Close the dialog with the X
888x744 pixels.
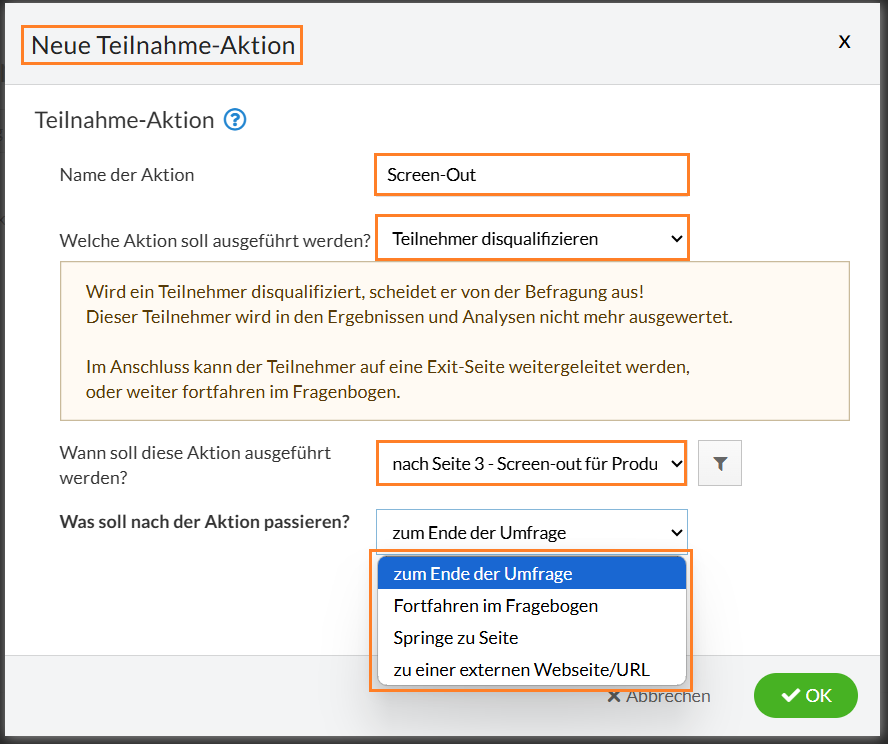click(844, 41)
